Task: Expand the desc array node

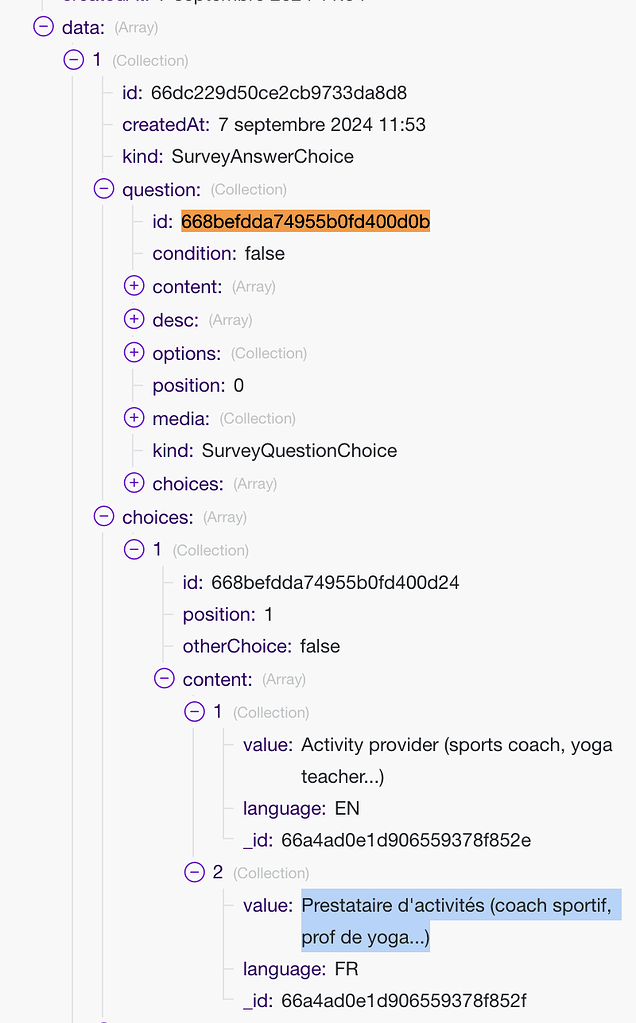Action: pyautogui.click(x=134, y=320)
